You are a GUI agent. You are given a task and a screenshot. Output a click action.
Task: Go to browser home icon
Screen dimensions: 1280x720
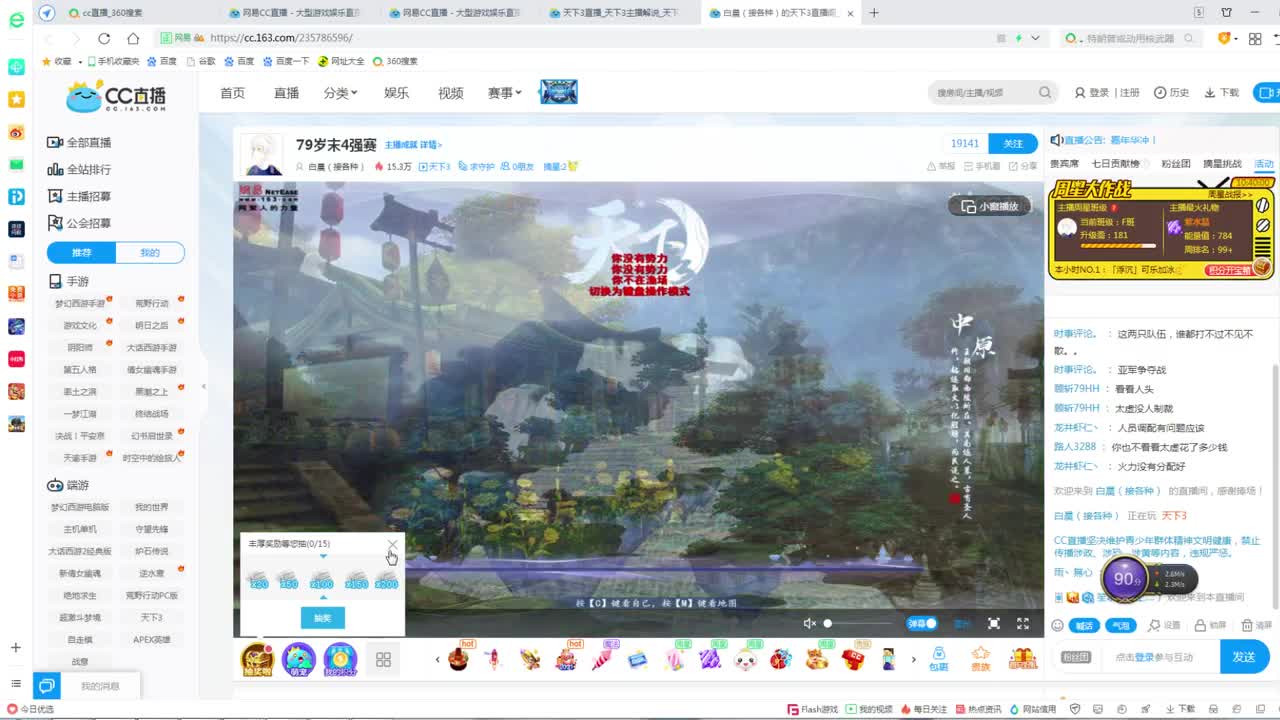pos(133,38)
